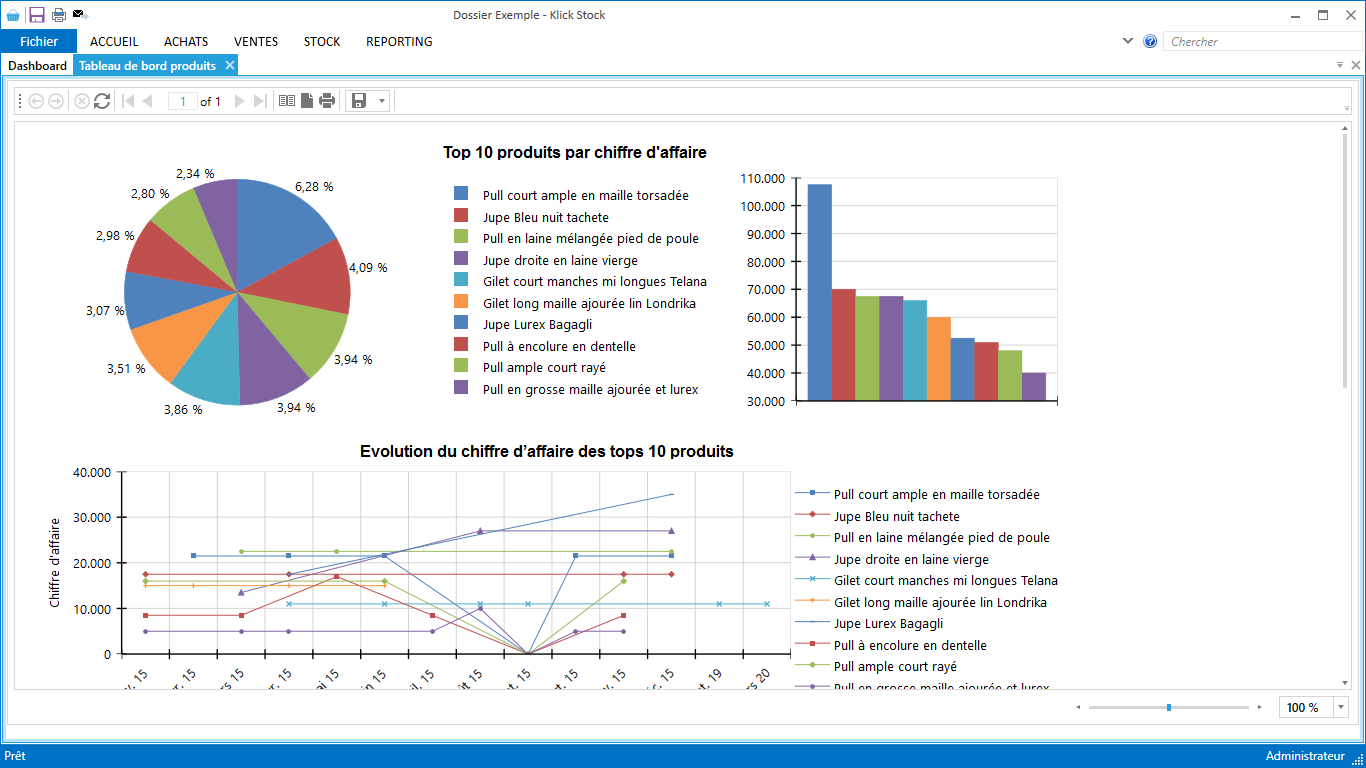Click the save icon in title bar

tap(37, 15)
